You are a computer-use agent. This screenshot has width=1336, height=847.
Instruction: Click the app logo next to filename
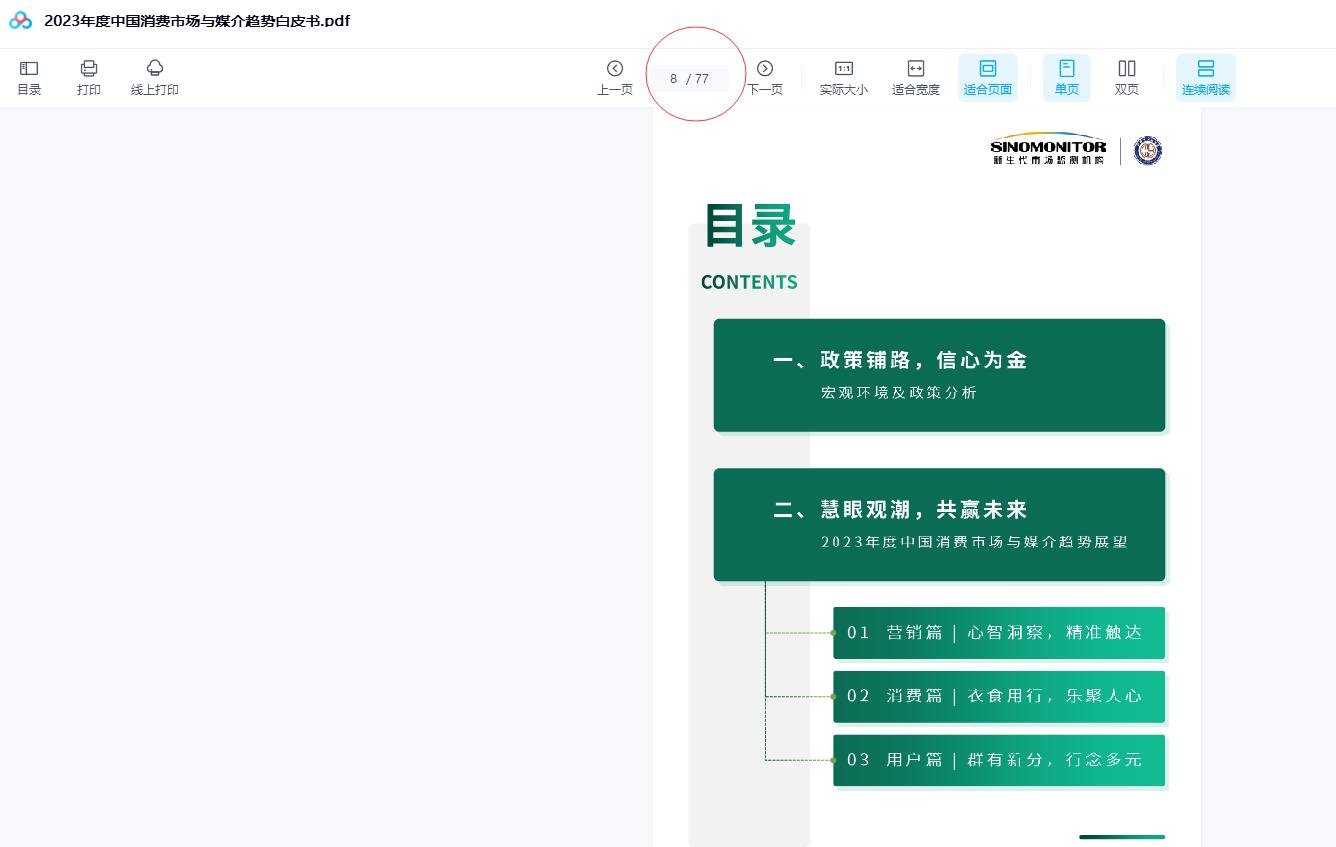click(x=20, y=21)
